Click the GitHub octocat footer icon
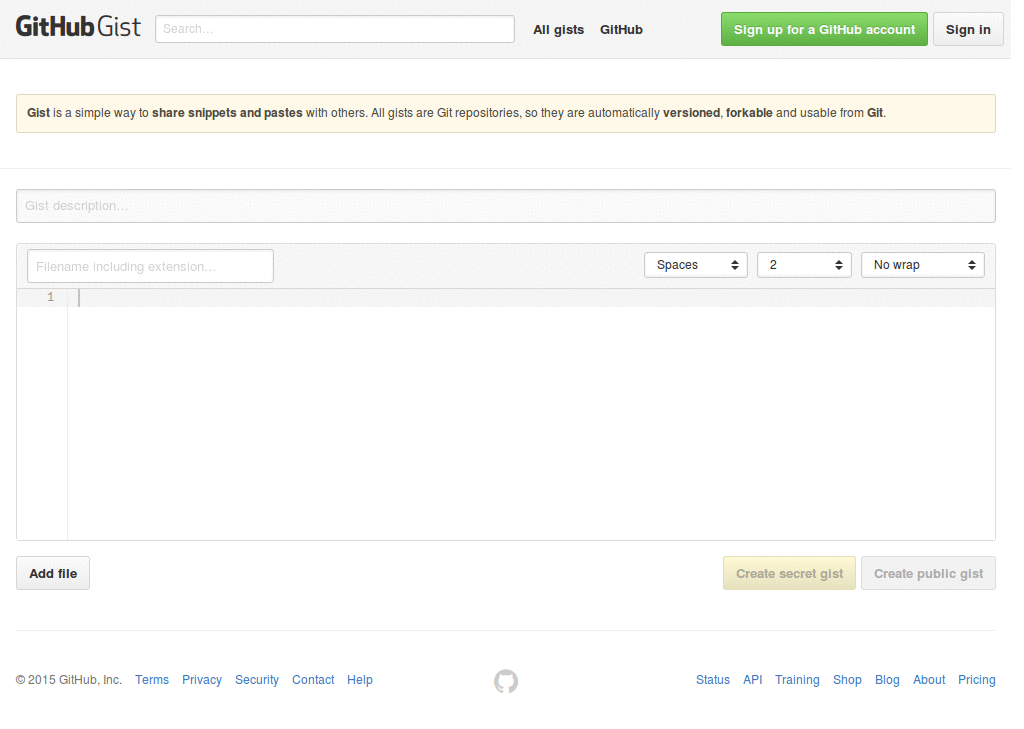Viewport: 1024px width, 729px height. [x=505, y=681]
